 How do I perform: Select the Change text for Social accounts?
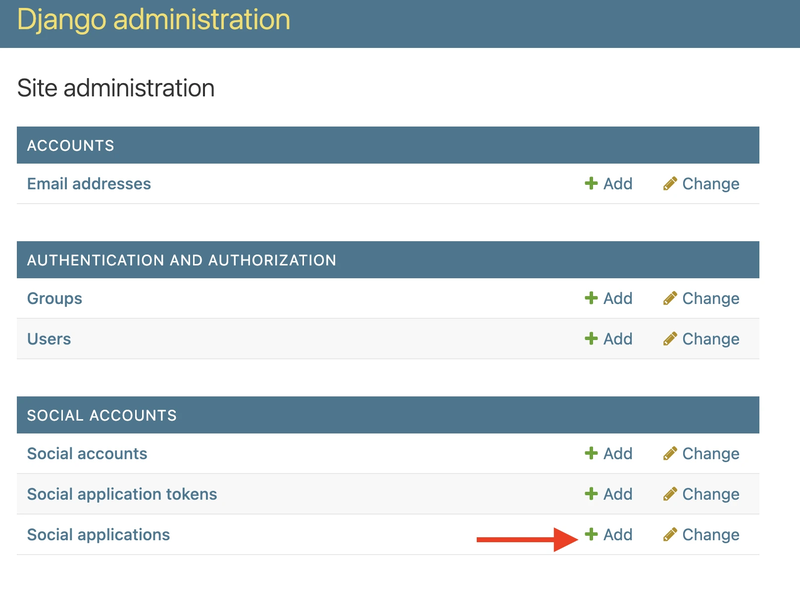(x=711, y=454)
